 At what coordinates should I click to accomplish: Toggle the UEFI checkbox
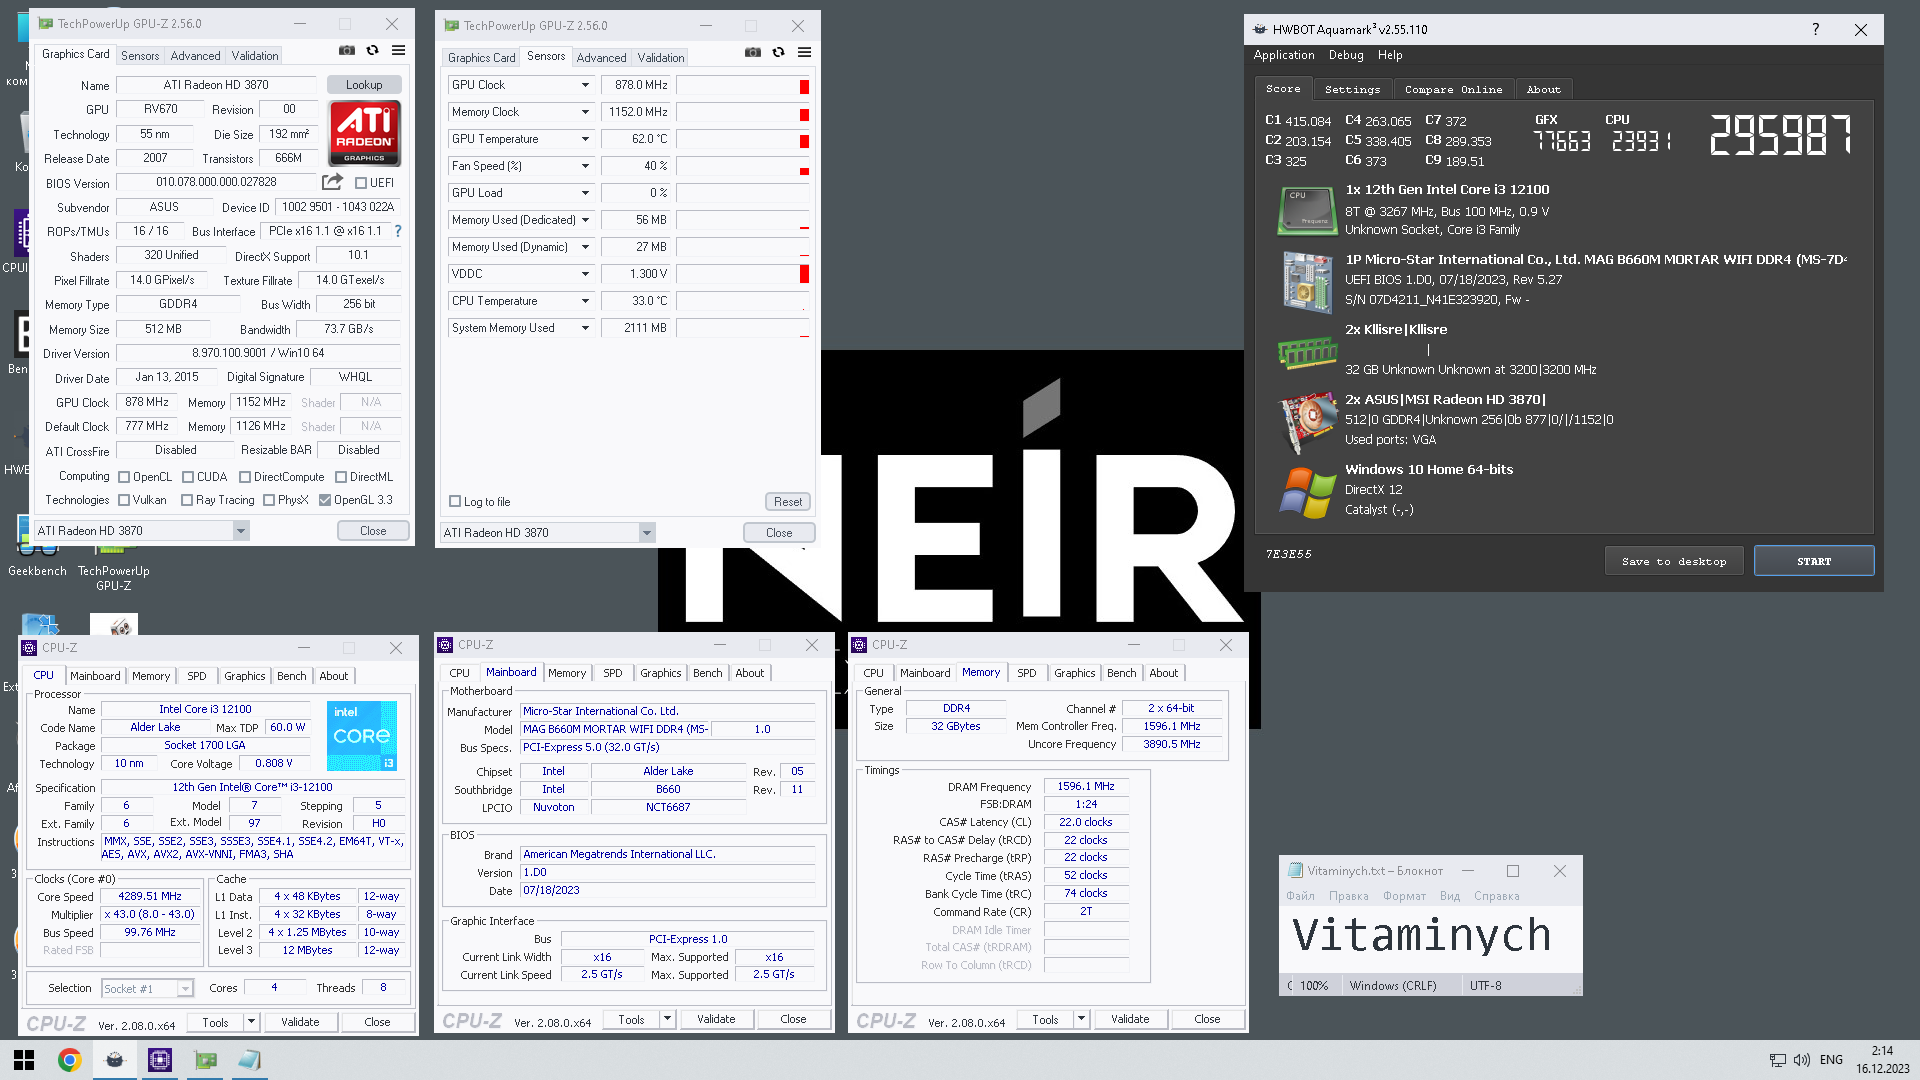[361, 183]
